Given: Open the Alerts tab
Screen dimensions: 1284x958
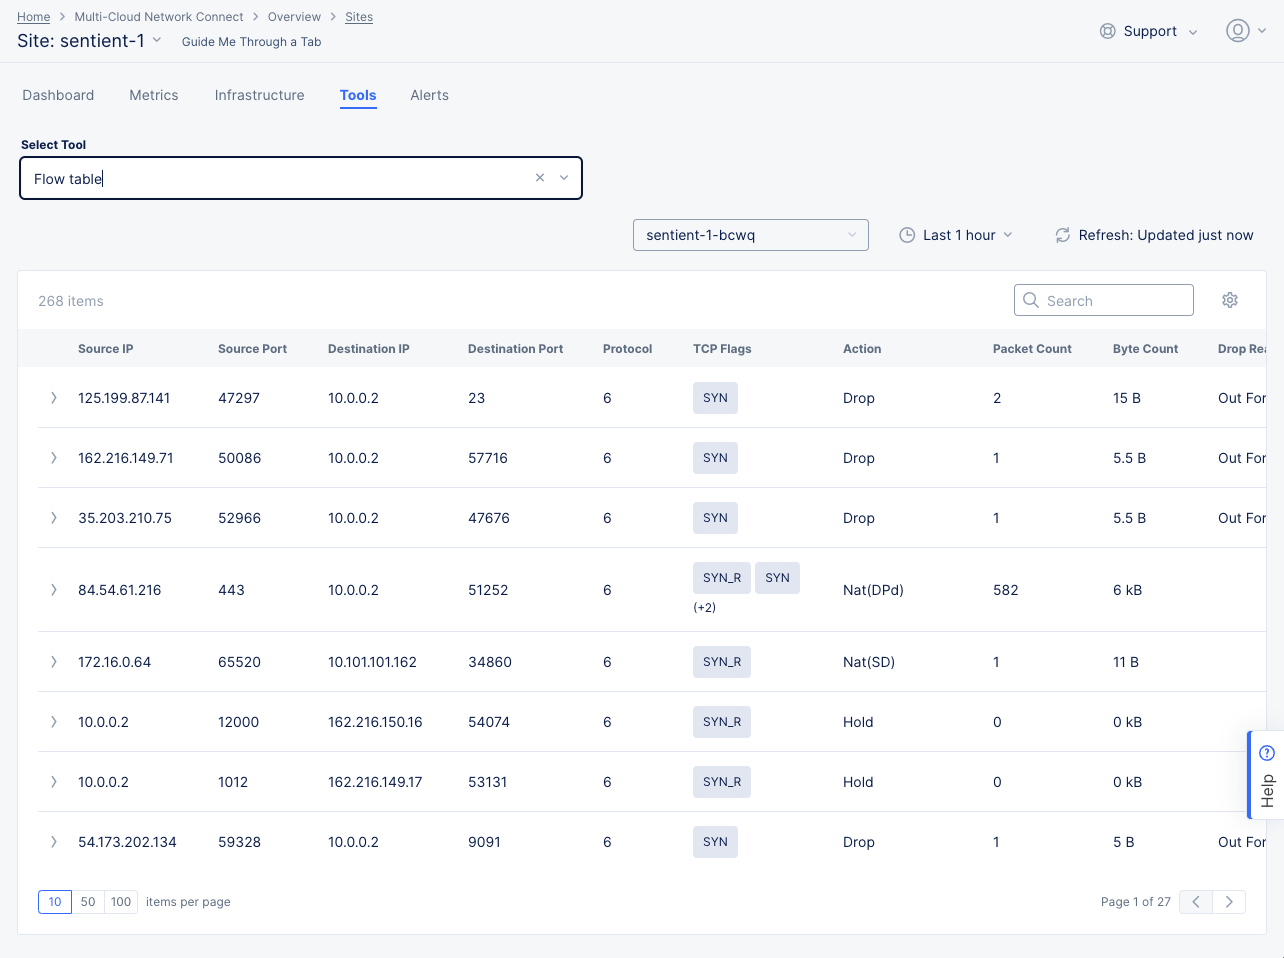Looking at the screenshot, I should [429, 95].
